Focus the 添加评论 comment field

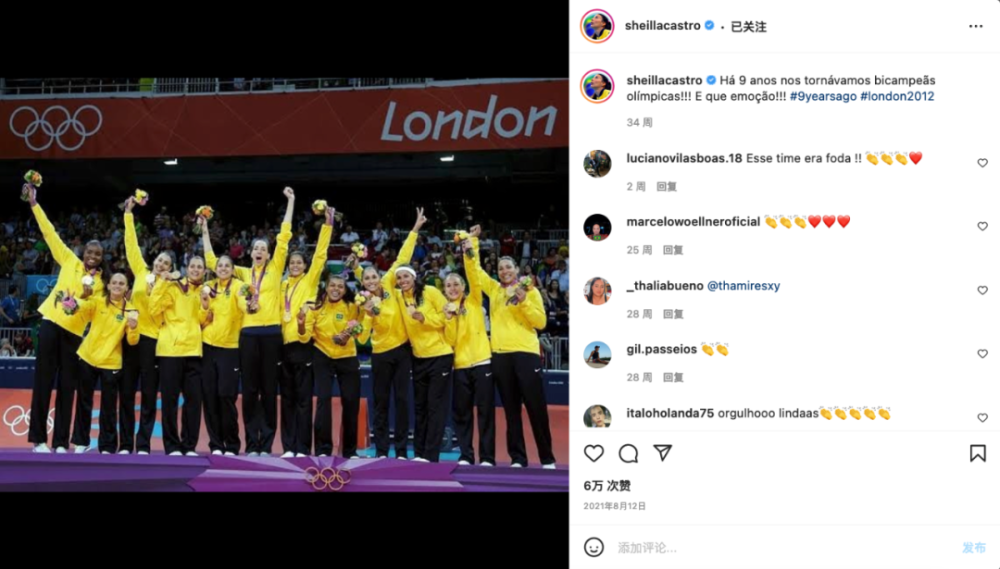click(x=784, y=547)
